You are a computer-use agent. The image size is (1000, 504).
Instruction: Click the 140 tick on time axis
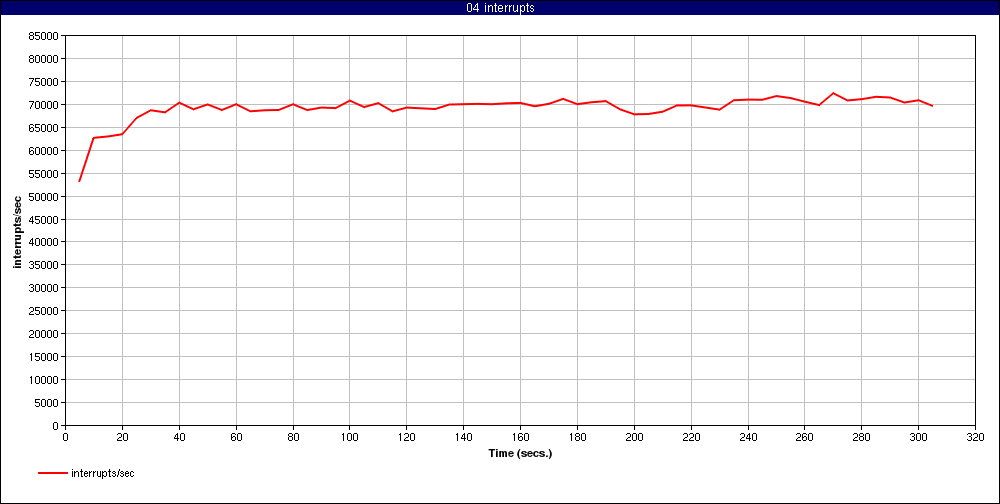tap(464, 437)
